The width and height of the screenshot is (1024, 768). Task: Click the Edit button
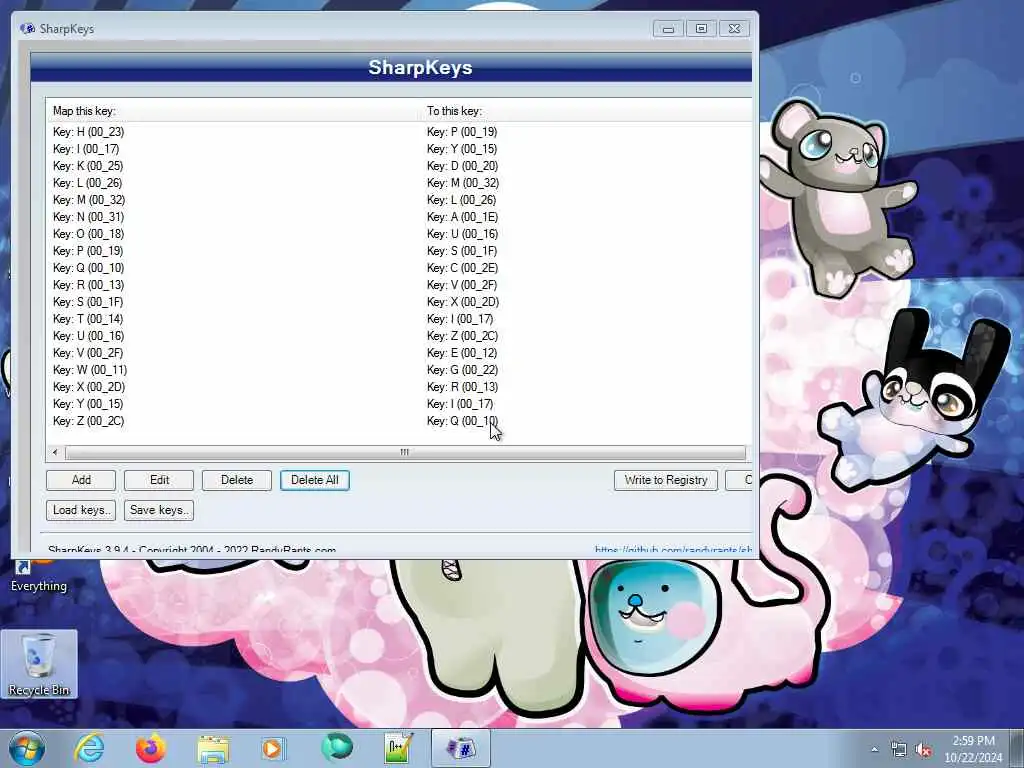pos(159,480)
